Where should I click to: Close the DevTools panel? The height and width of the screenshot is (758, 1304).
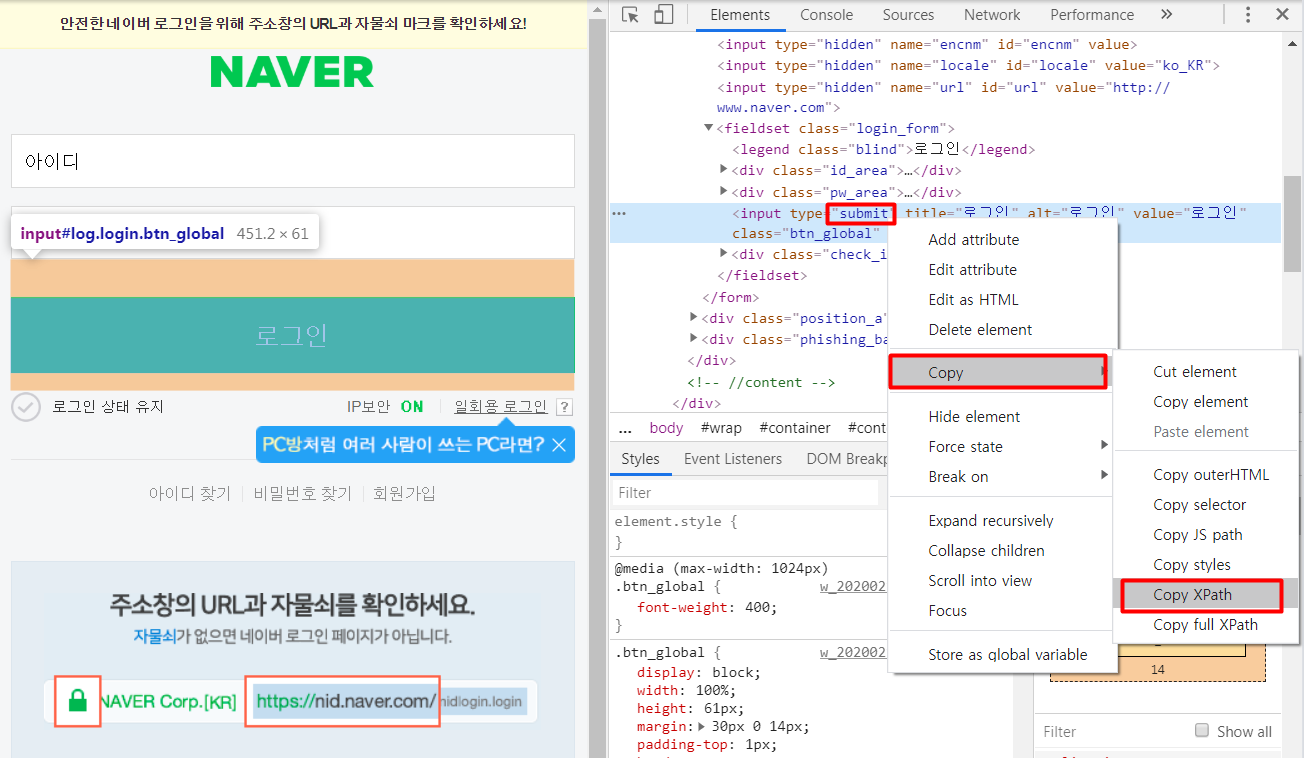[1282, 15]
